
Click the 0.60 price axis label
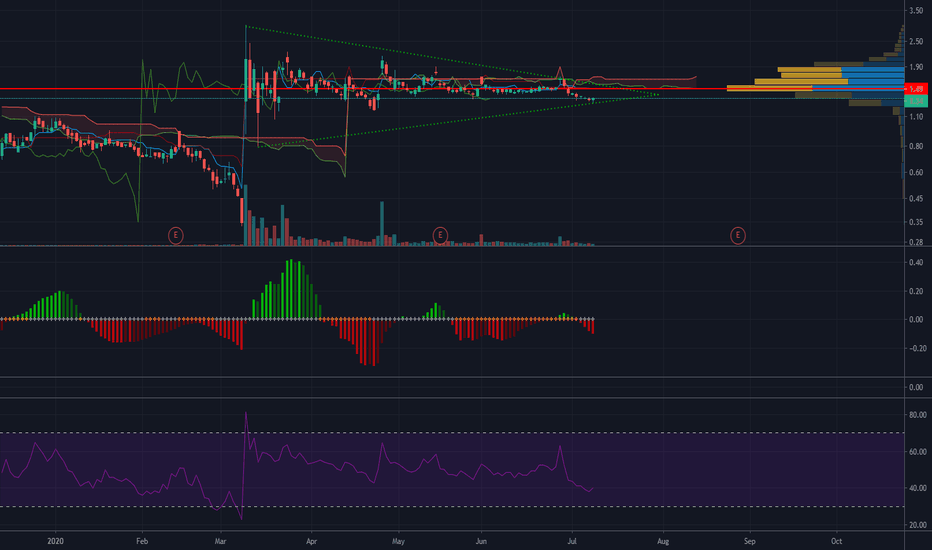tap(916, 173)
